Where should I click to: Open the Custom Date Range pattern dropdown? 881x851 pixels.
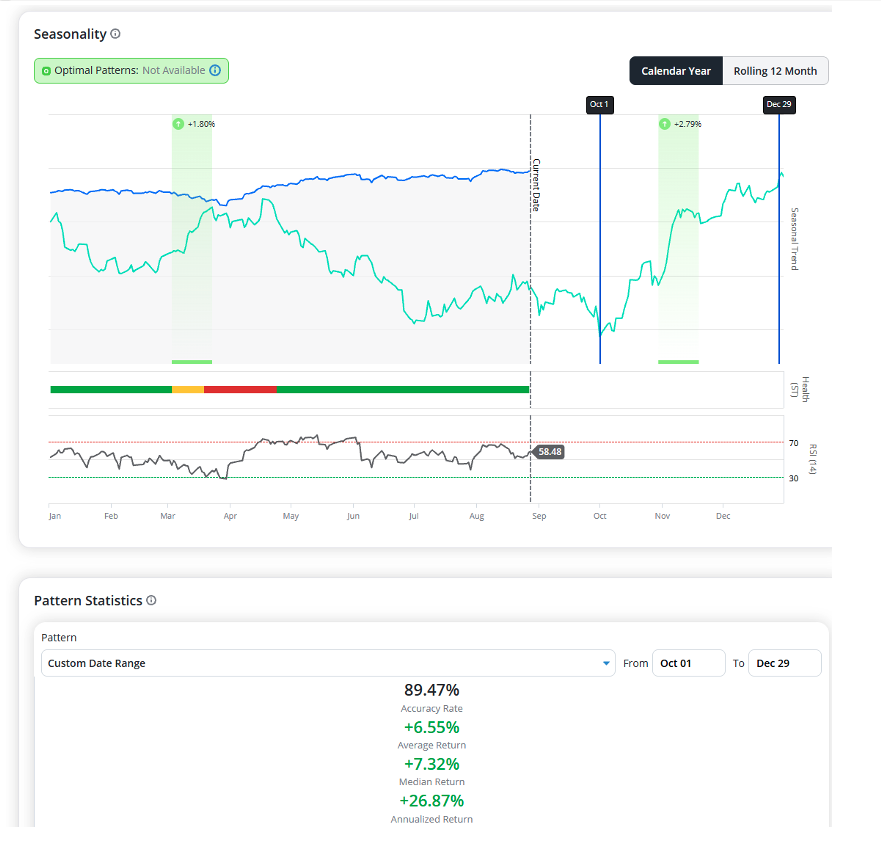coord(328,663)
